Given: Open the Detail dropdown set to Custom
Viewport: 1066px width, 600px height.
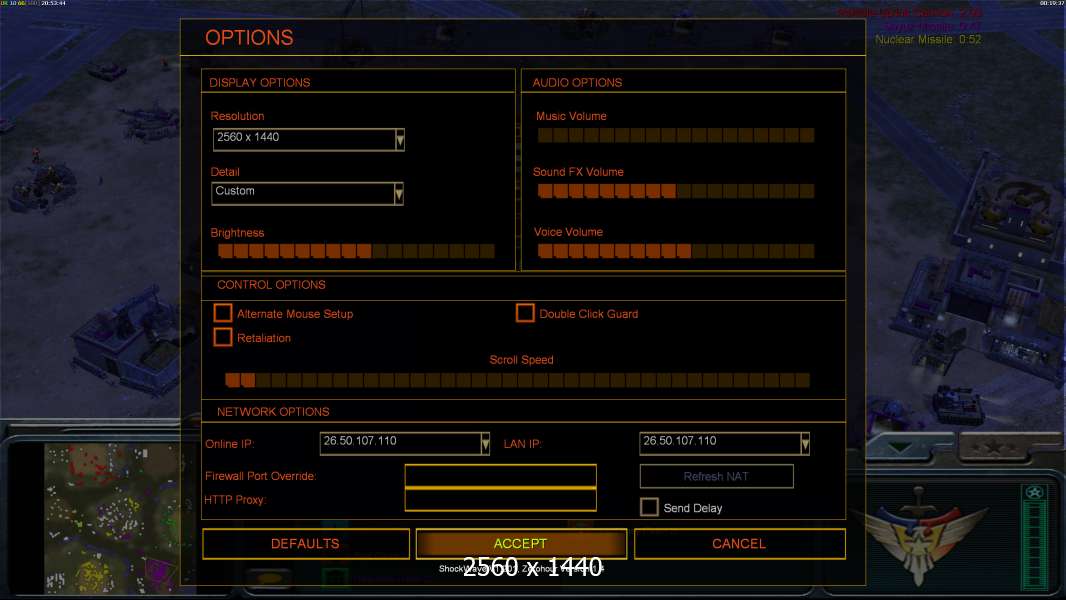Looking at the screenshot, I should click(x=308, y=193).
